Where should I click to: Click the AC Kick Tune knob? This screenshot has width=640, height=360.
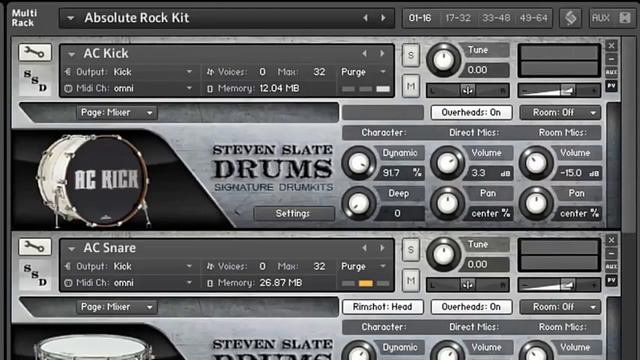(444, 60)
